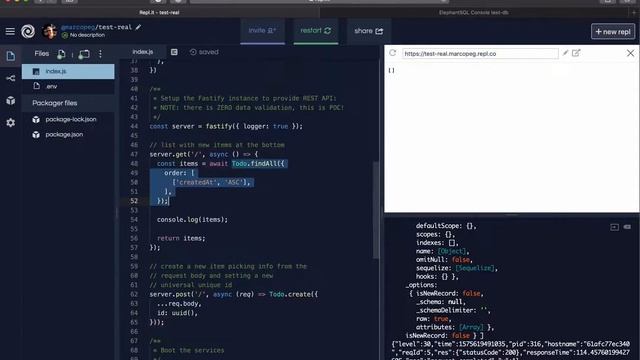Image resolution: width=640 pixels, height=360 pixels.
Task: Refresh the web preview
Action: click(393, 53)
